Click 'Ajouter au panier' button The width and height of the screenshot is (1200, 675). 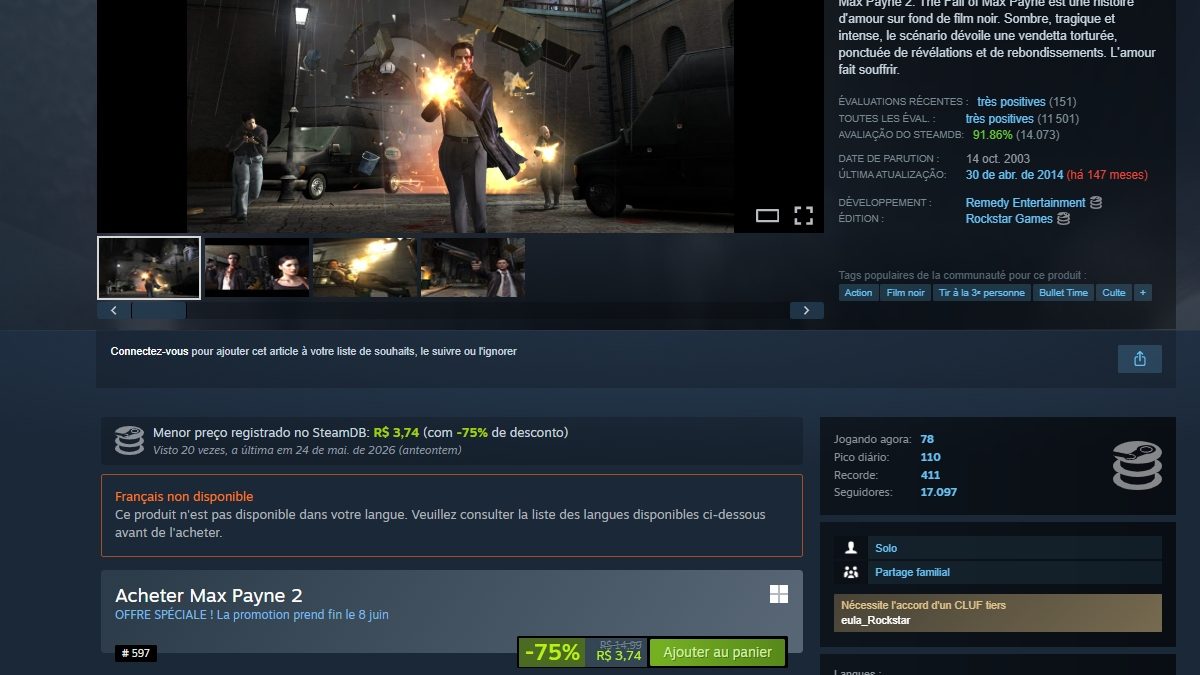[717, 653]
